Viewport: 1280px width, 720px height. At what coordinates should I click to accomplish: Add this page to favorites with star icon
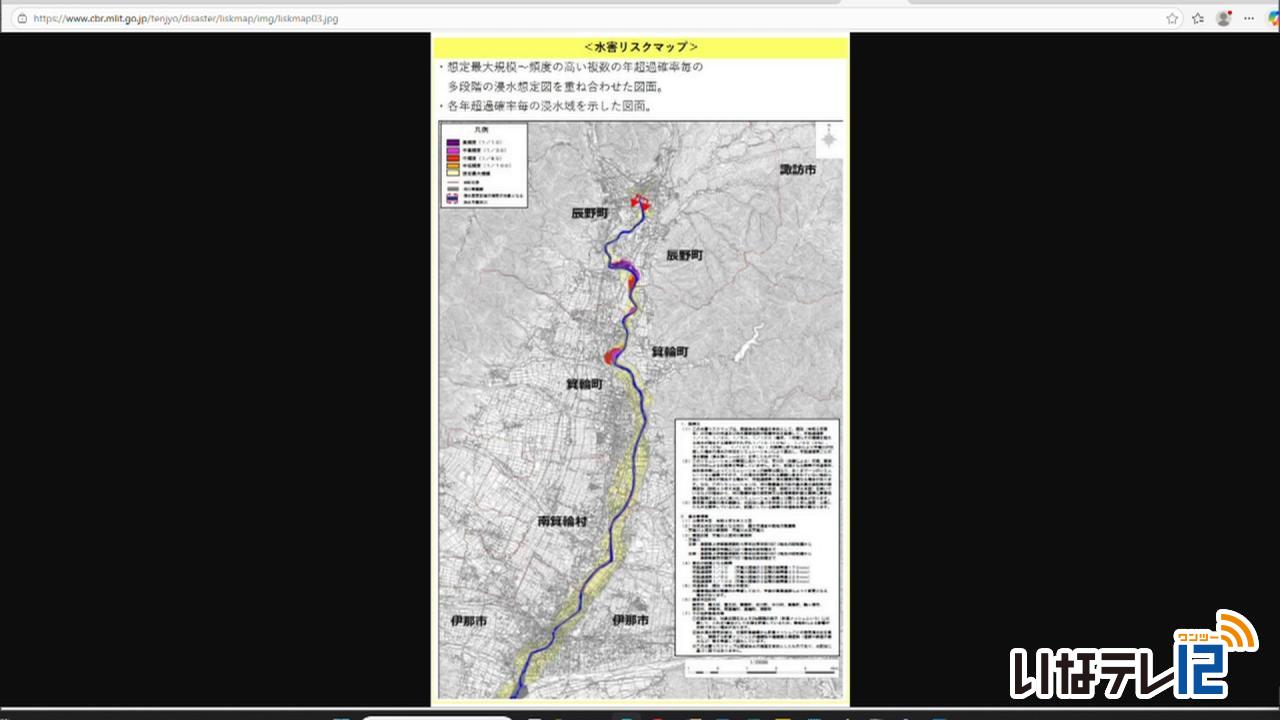pyautogui.click(x=1172, y=18)
